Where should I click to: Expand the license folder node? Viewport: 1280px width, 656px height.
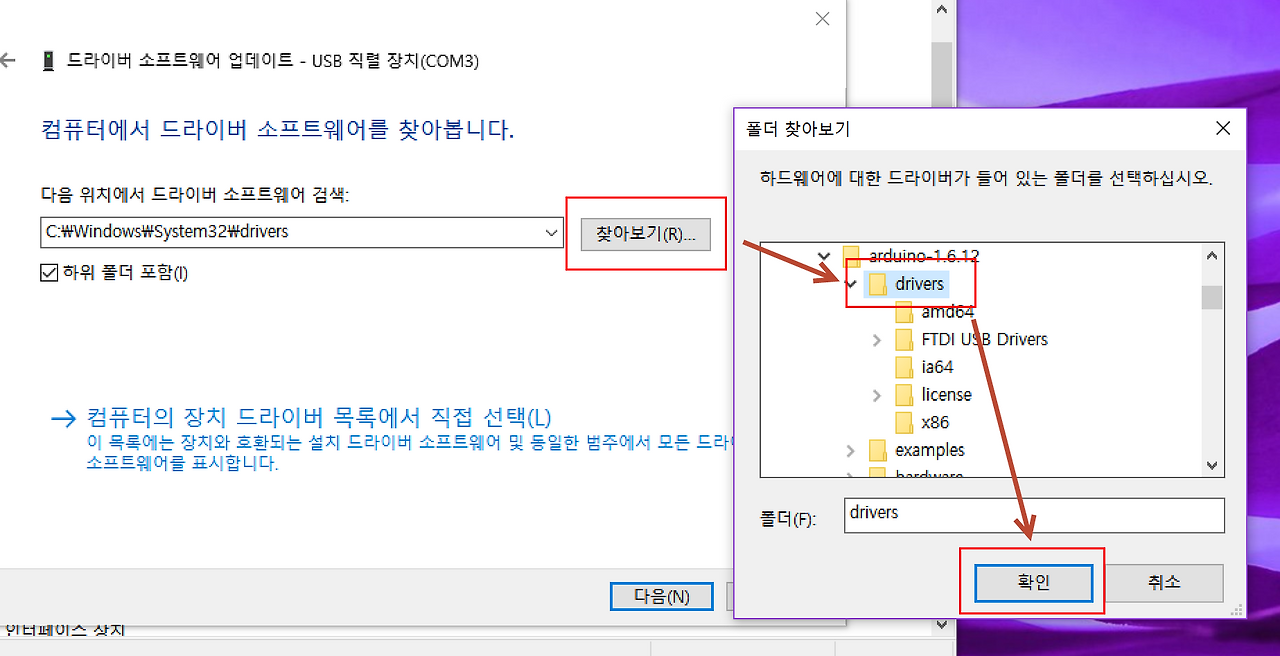coord(877,395)
